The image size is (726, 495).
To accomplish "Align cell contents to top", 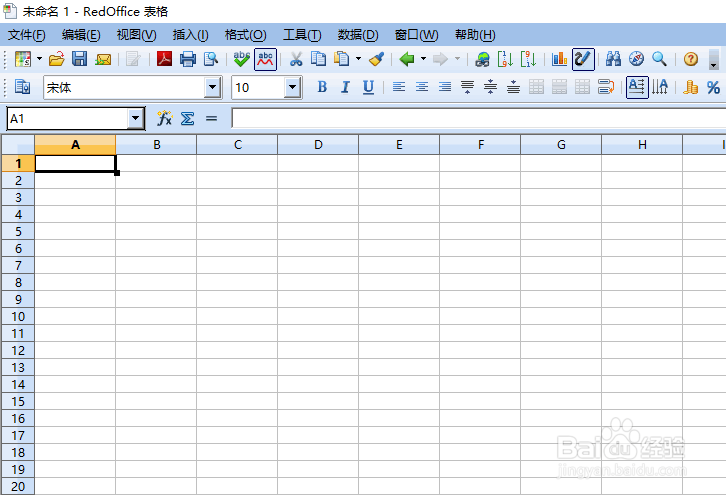I will click(x=468, y=87).
